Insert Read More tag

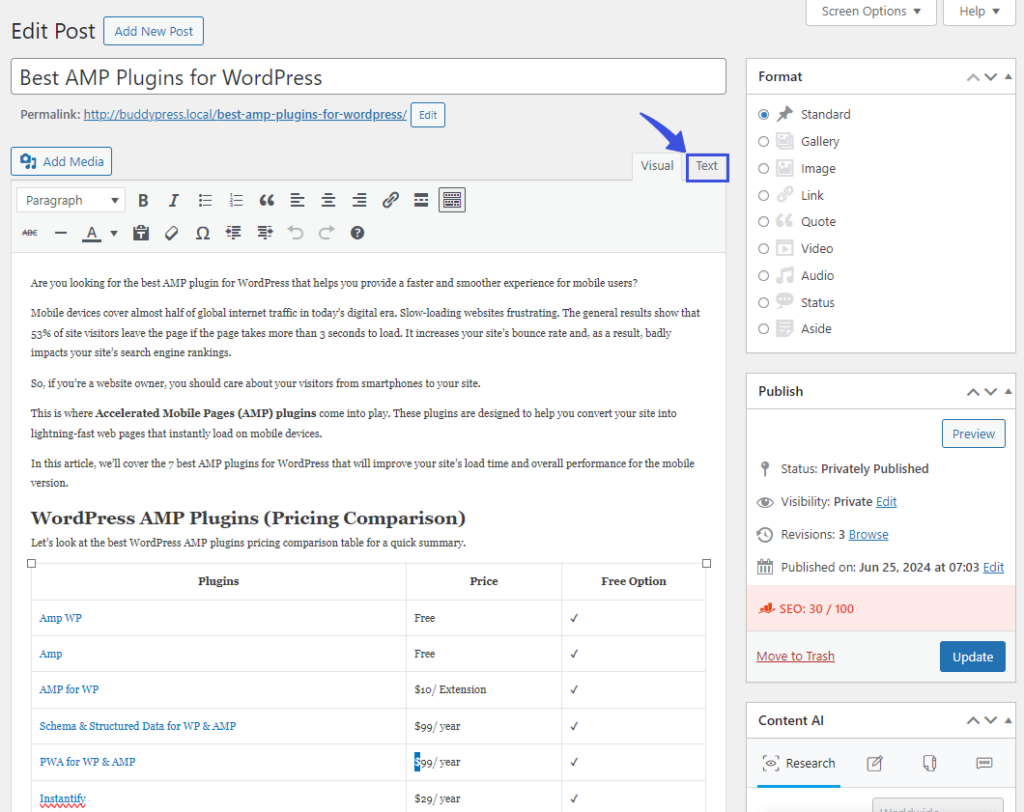click(x=421, y=201)
